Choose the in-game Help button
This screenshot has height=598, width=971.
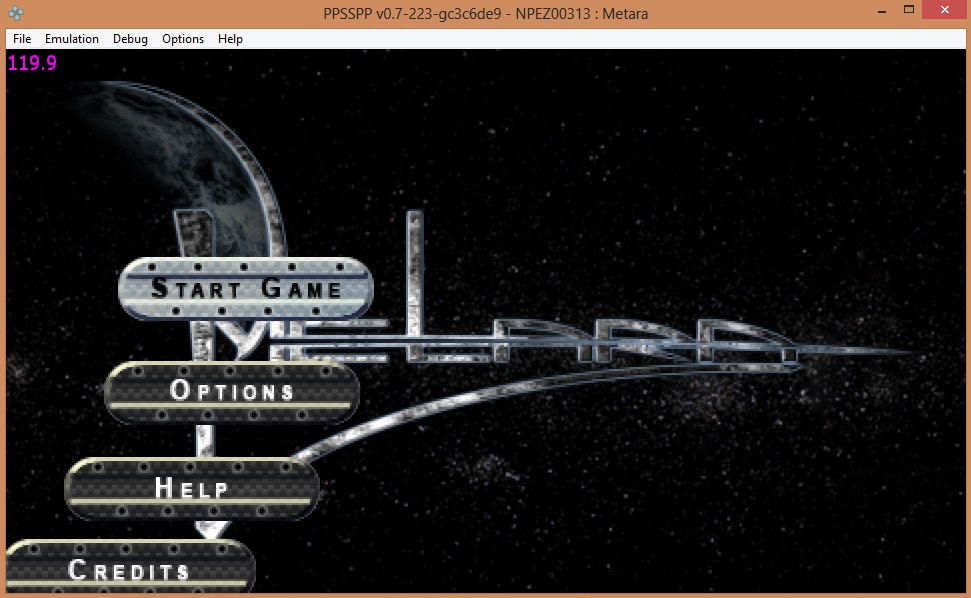[x=192, y=488]
